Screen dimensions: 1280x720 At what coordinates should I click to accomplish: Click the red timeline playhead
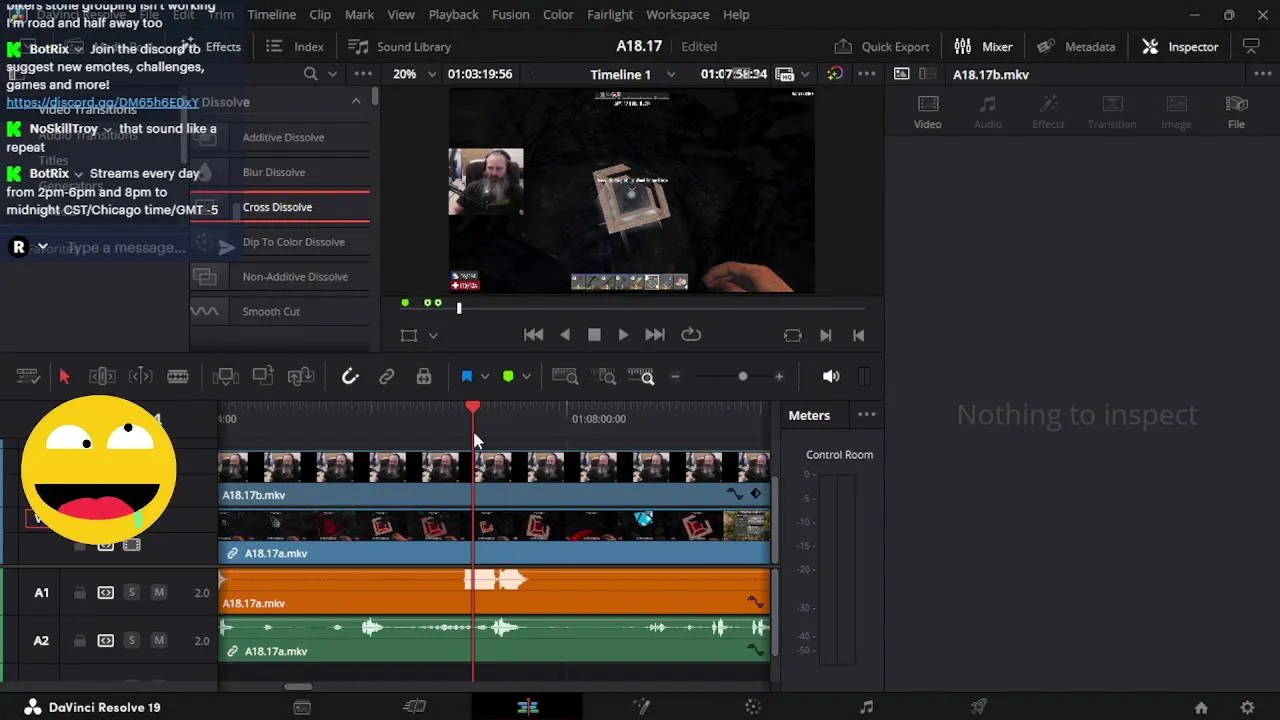tap(473, 406)
